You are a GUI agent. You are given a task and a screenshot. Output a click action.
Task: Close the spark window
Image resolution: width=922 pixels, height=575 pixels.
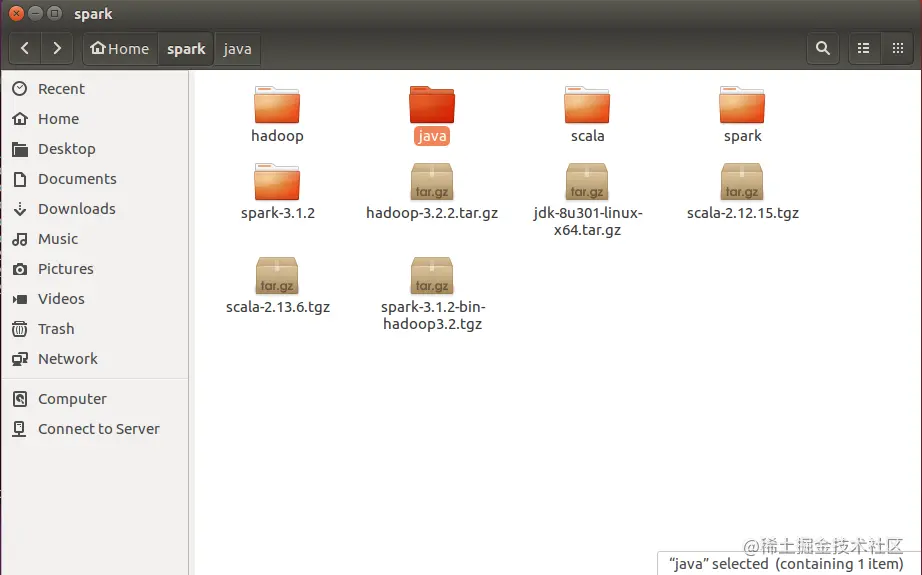click(x=16, y=13)
